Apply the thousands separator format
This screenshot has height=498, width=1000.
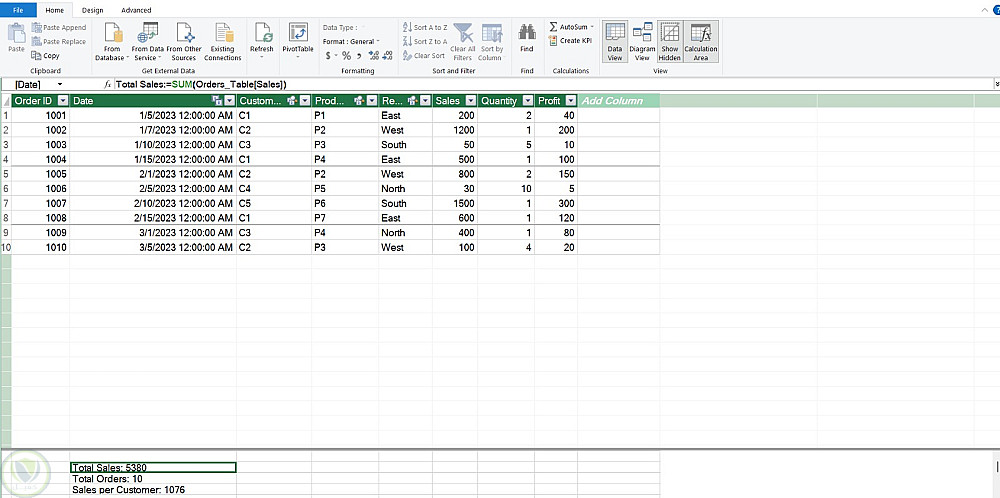(359, 55)
